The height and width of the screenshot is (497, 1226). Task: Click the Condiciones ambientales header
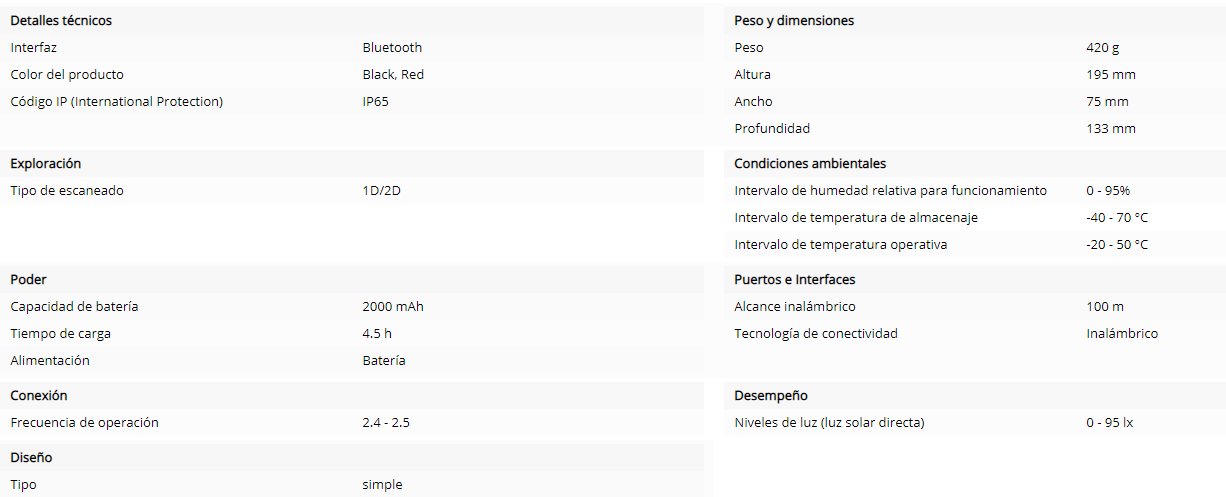click(x=810, y=163)
